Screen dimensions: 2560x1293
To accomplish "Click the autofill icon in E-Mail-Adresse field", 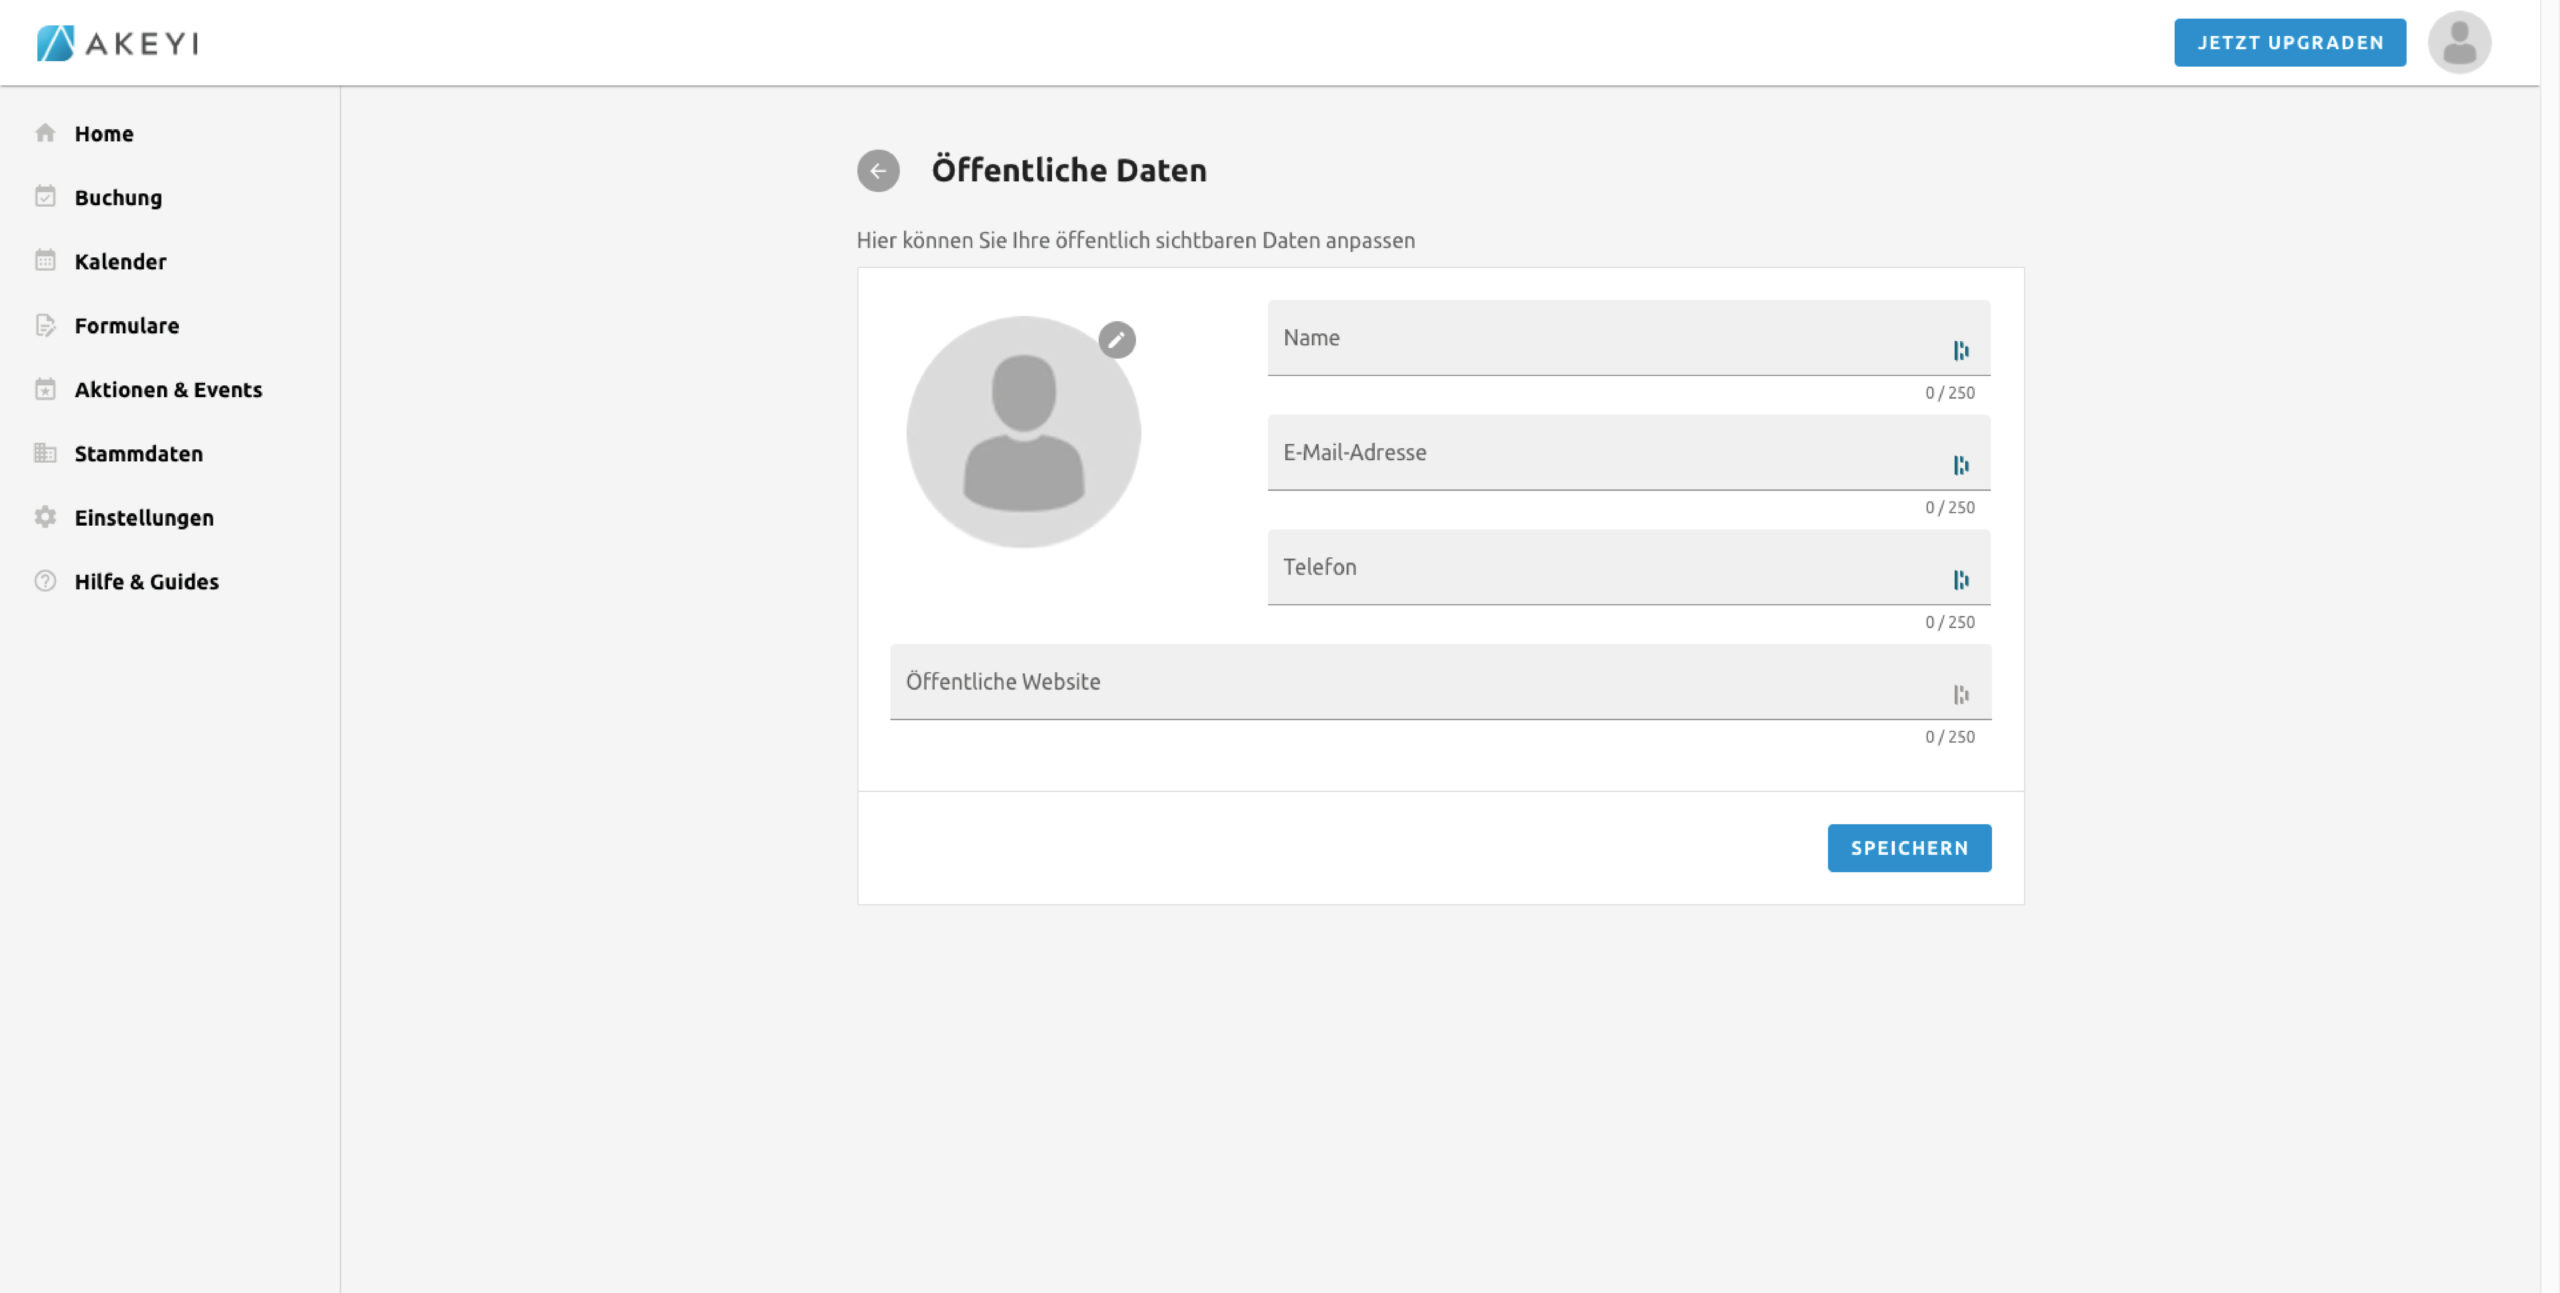I will tap(1961, 465).
